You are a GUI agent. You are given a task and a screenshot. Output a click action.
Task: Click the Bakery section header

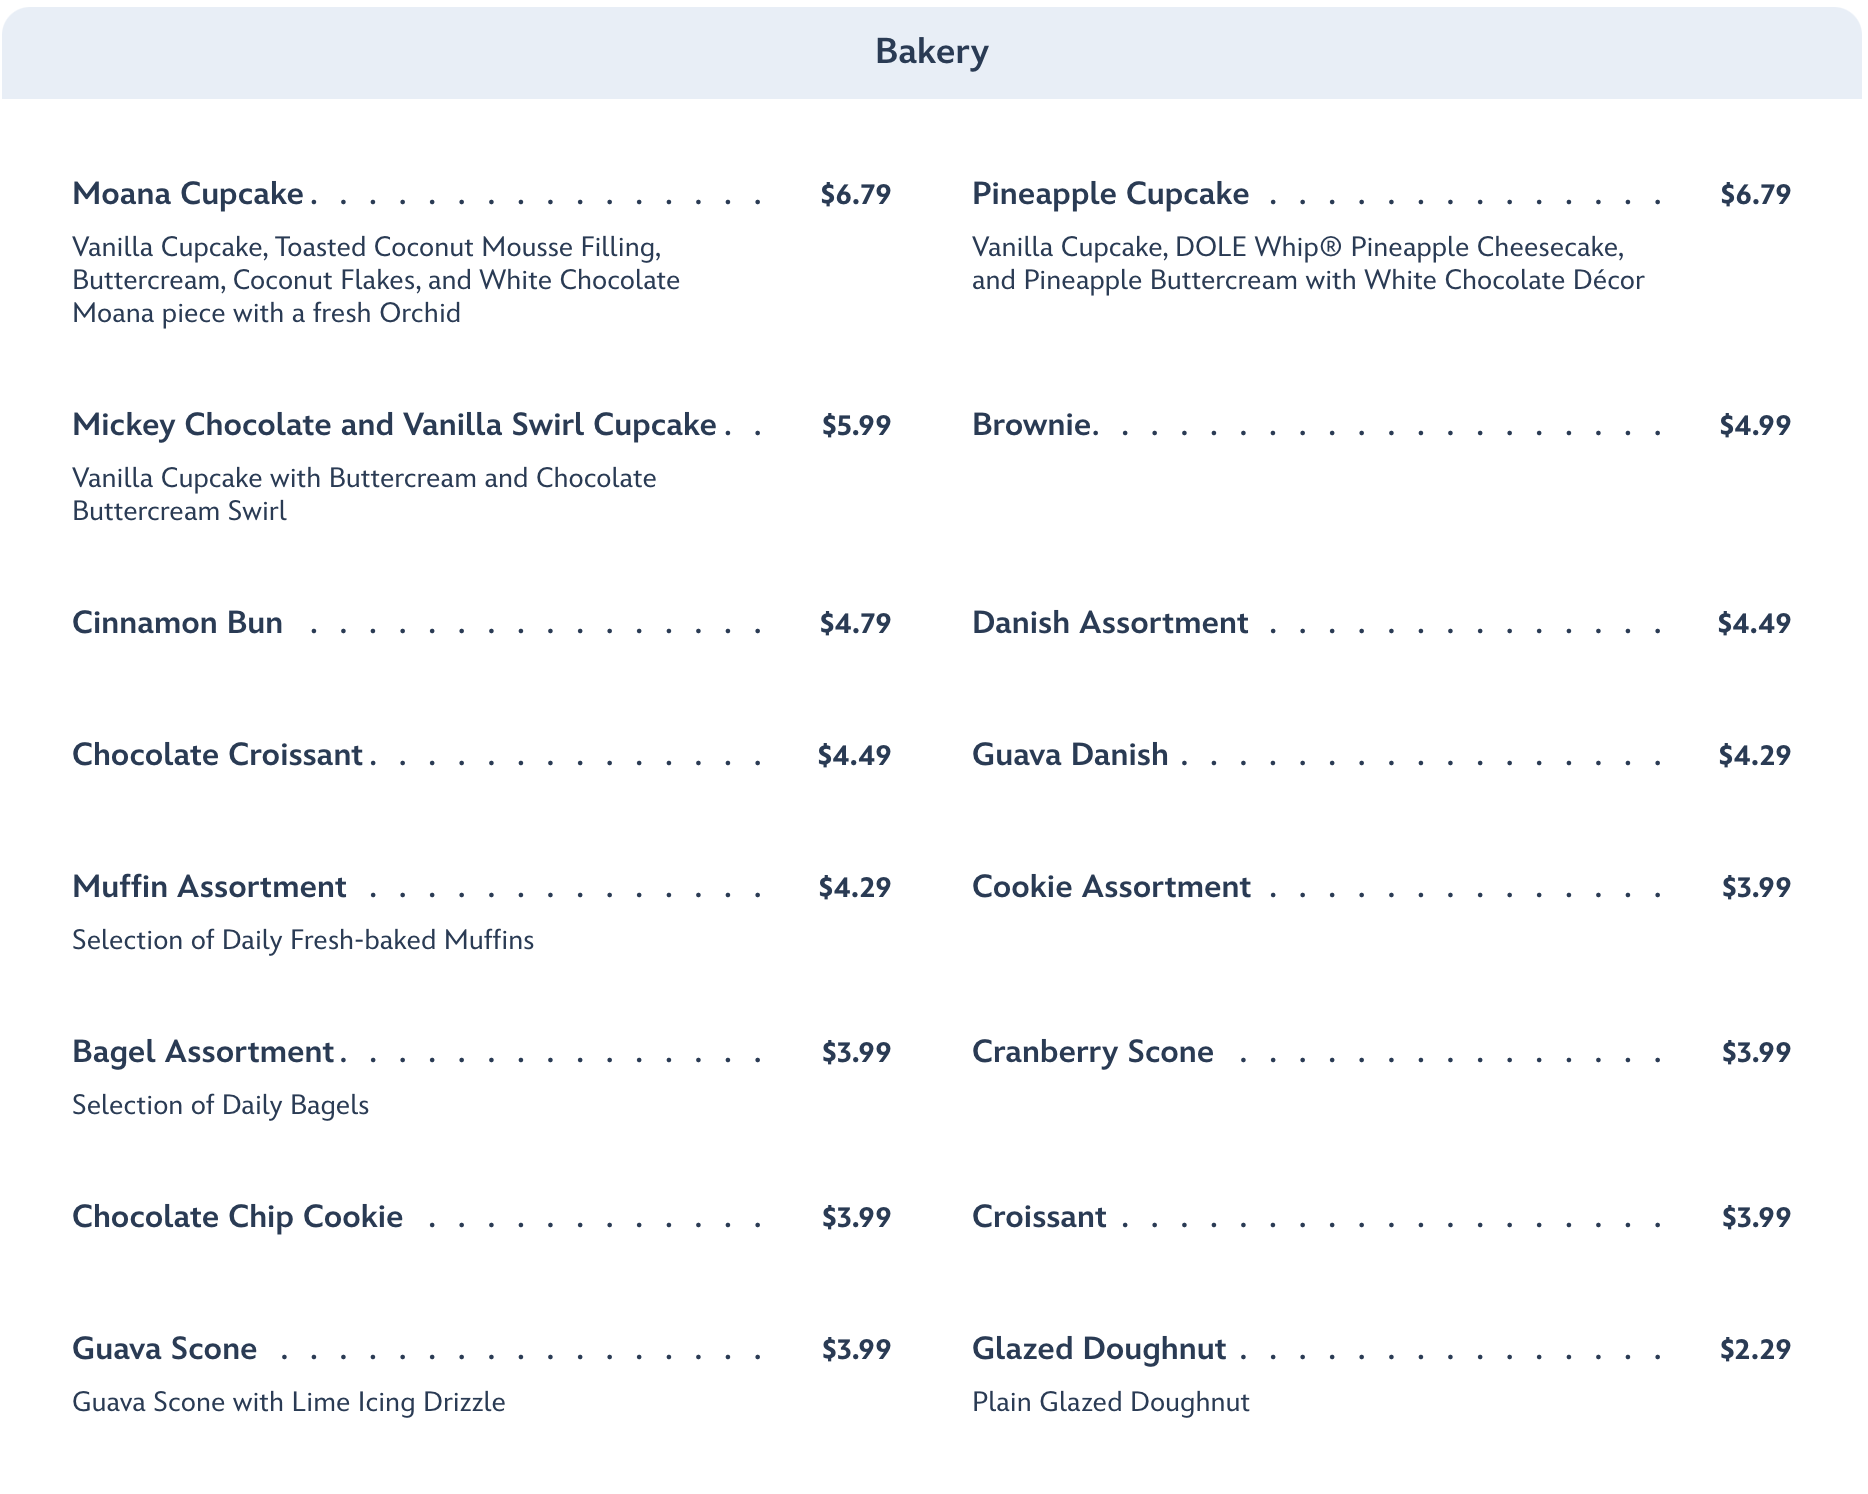[931, 52]
